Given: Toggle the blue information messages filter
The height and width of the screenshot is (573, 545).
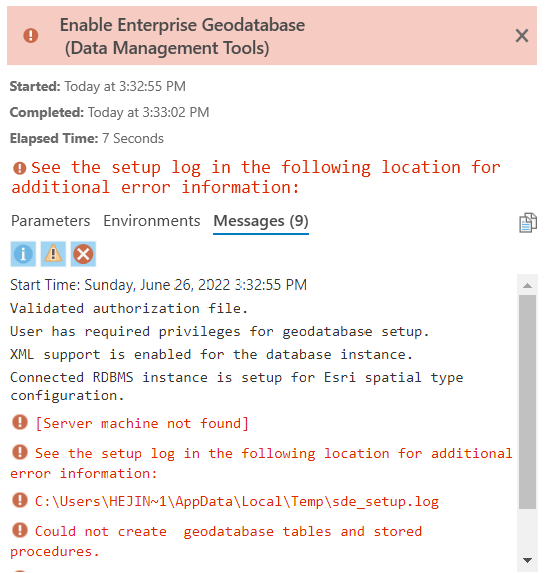Looking at the screenshot, I should 23,254.
